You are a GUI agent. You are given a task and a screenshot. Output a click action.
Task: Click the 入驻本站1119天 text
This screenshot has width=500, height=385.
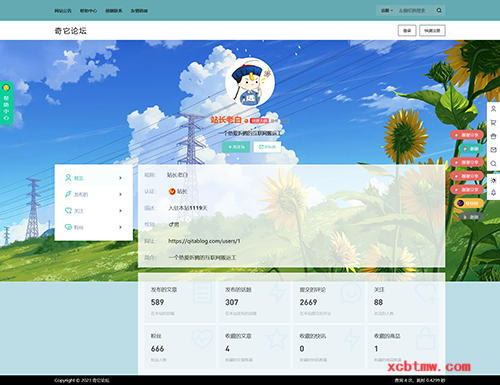tap(188, 208)
